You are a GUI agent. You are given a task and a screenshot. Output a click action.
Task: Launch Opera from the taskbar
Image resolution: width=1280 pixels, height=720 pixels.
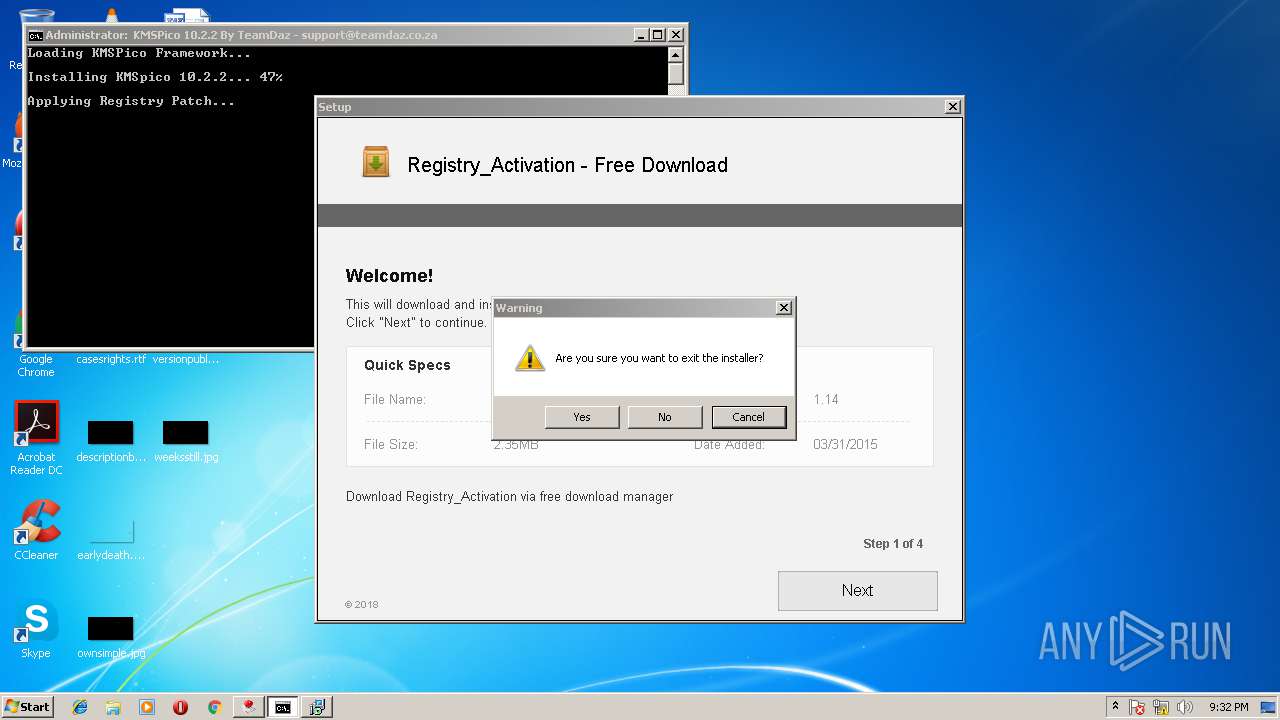[180, 707]
